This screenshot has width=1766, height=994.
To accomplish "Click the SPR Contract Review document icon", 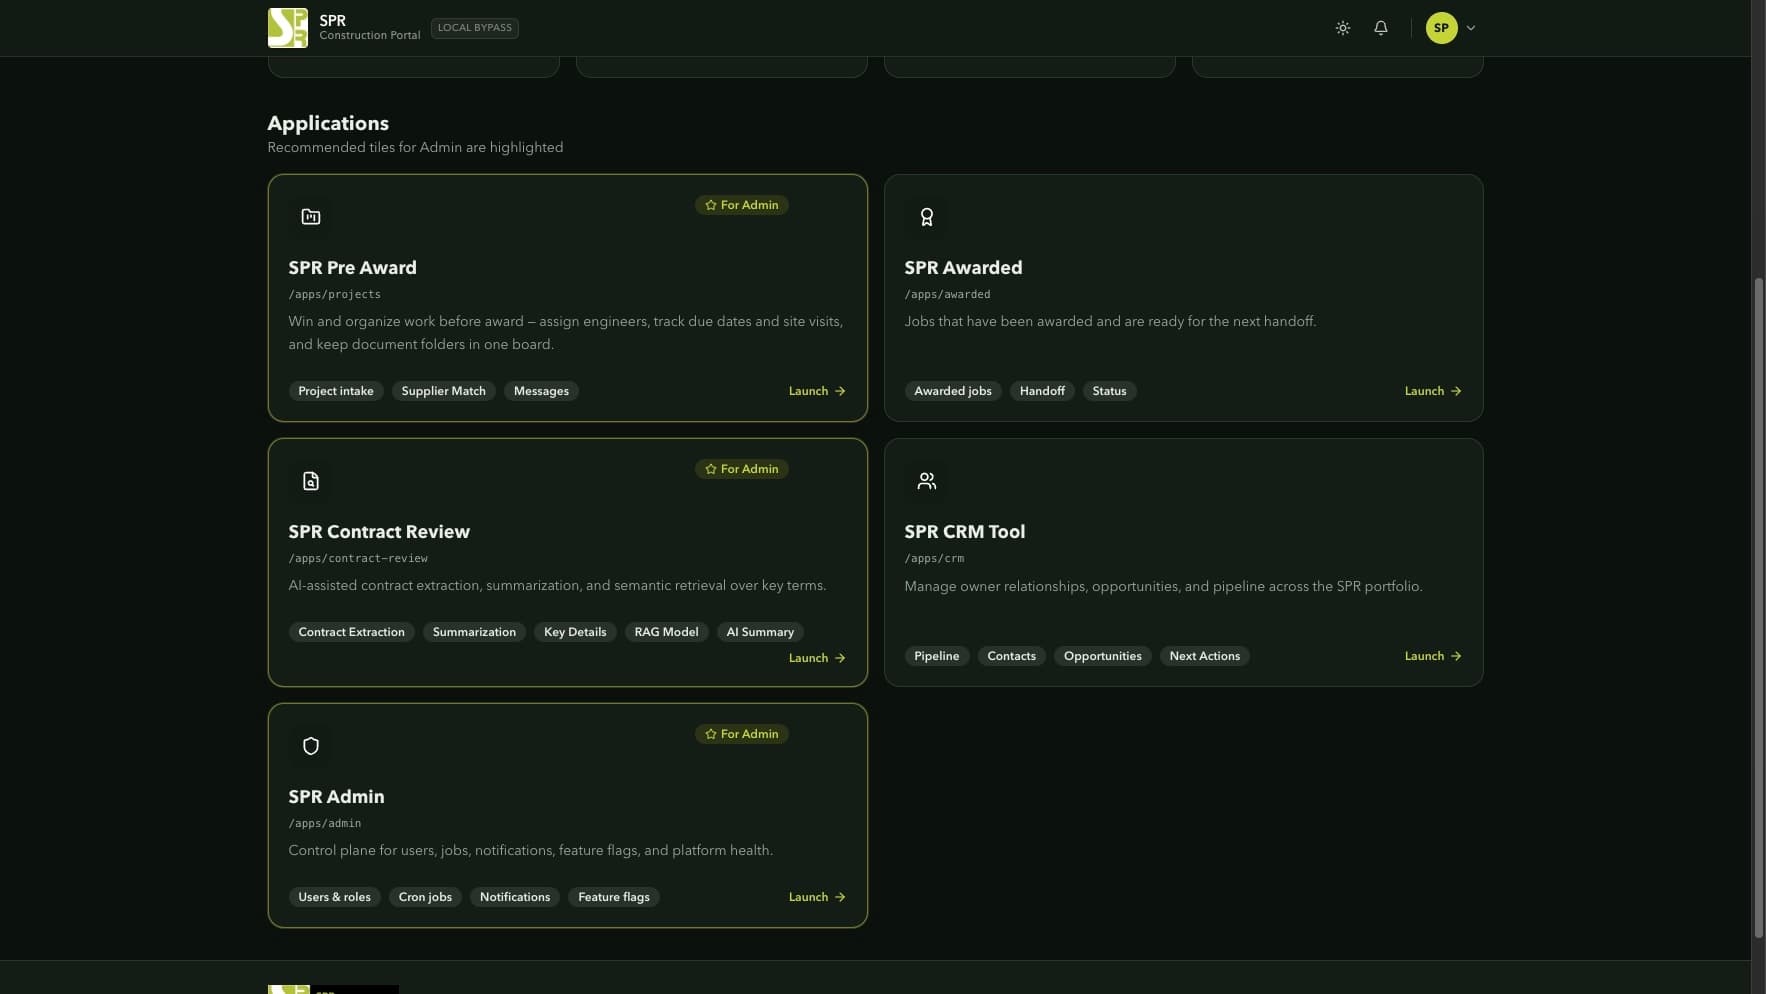I will point(311,481).
